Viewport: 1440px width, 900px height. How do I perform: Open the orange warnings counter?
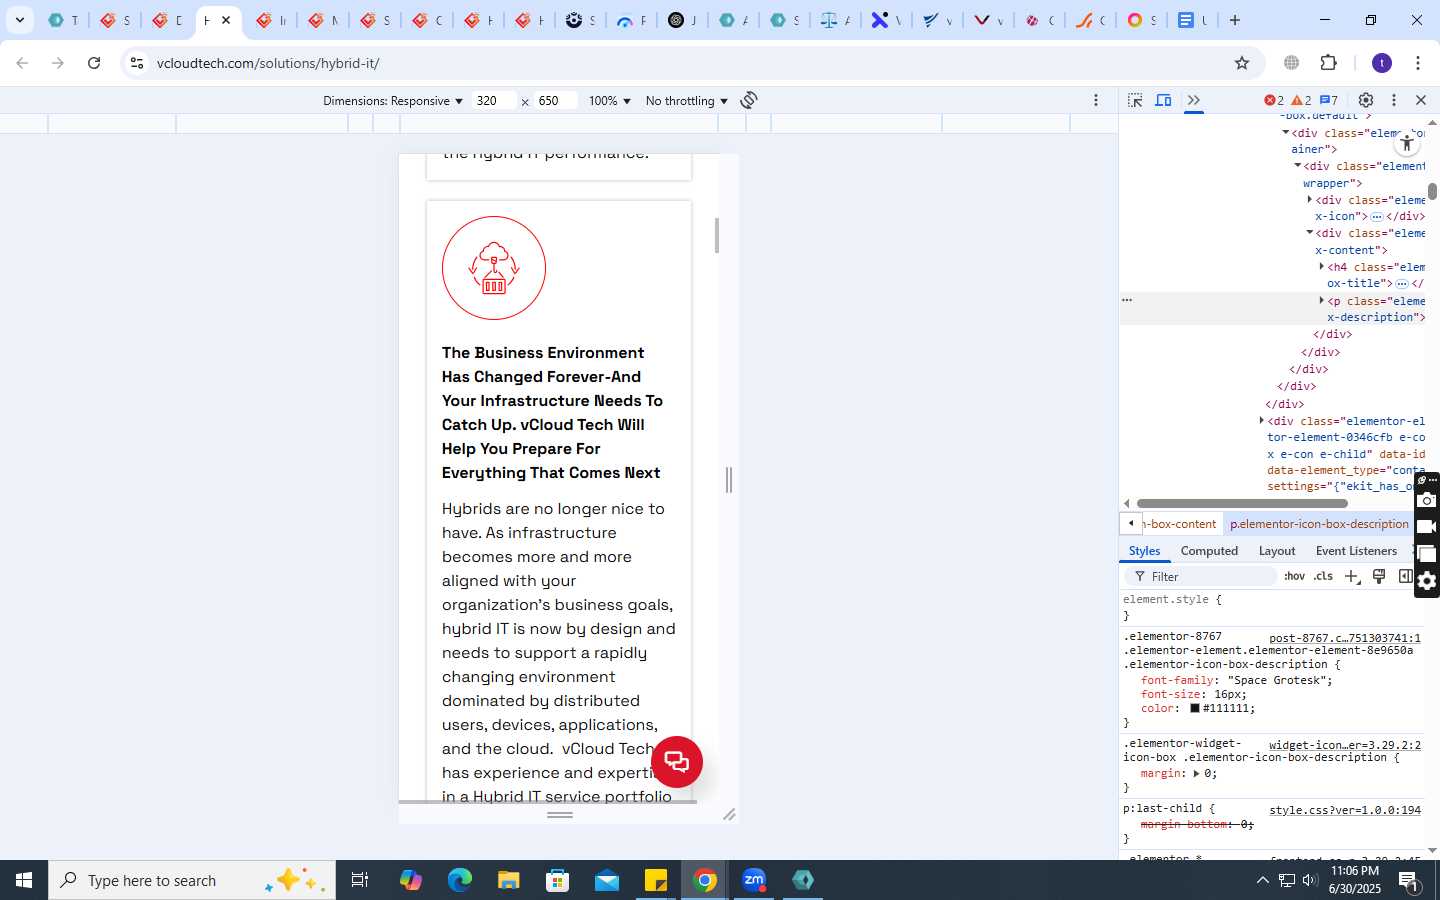[1301, 100]
